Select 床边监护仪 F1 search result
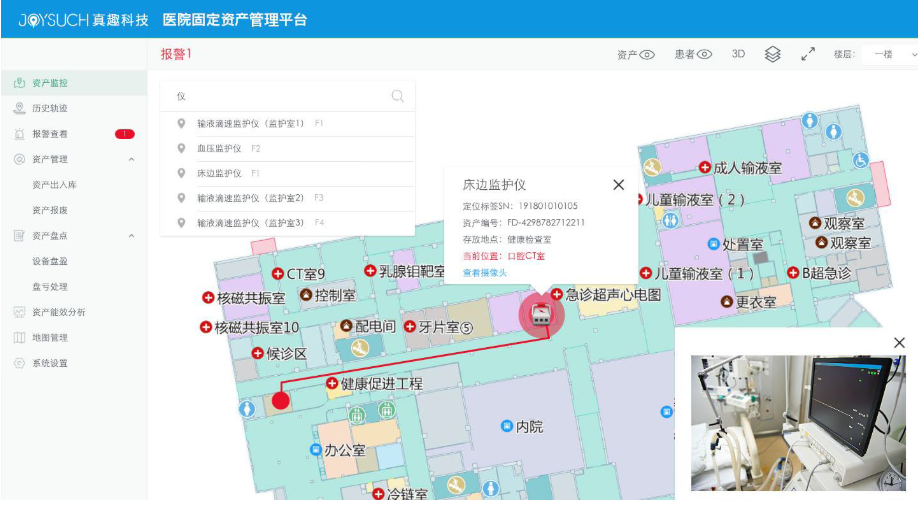 pos(287,173)
